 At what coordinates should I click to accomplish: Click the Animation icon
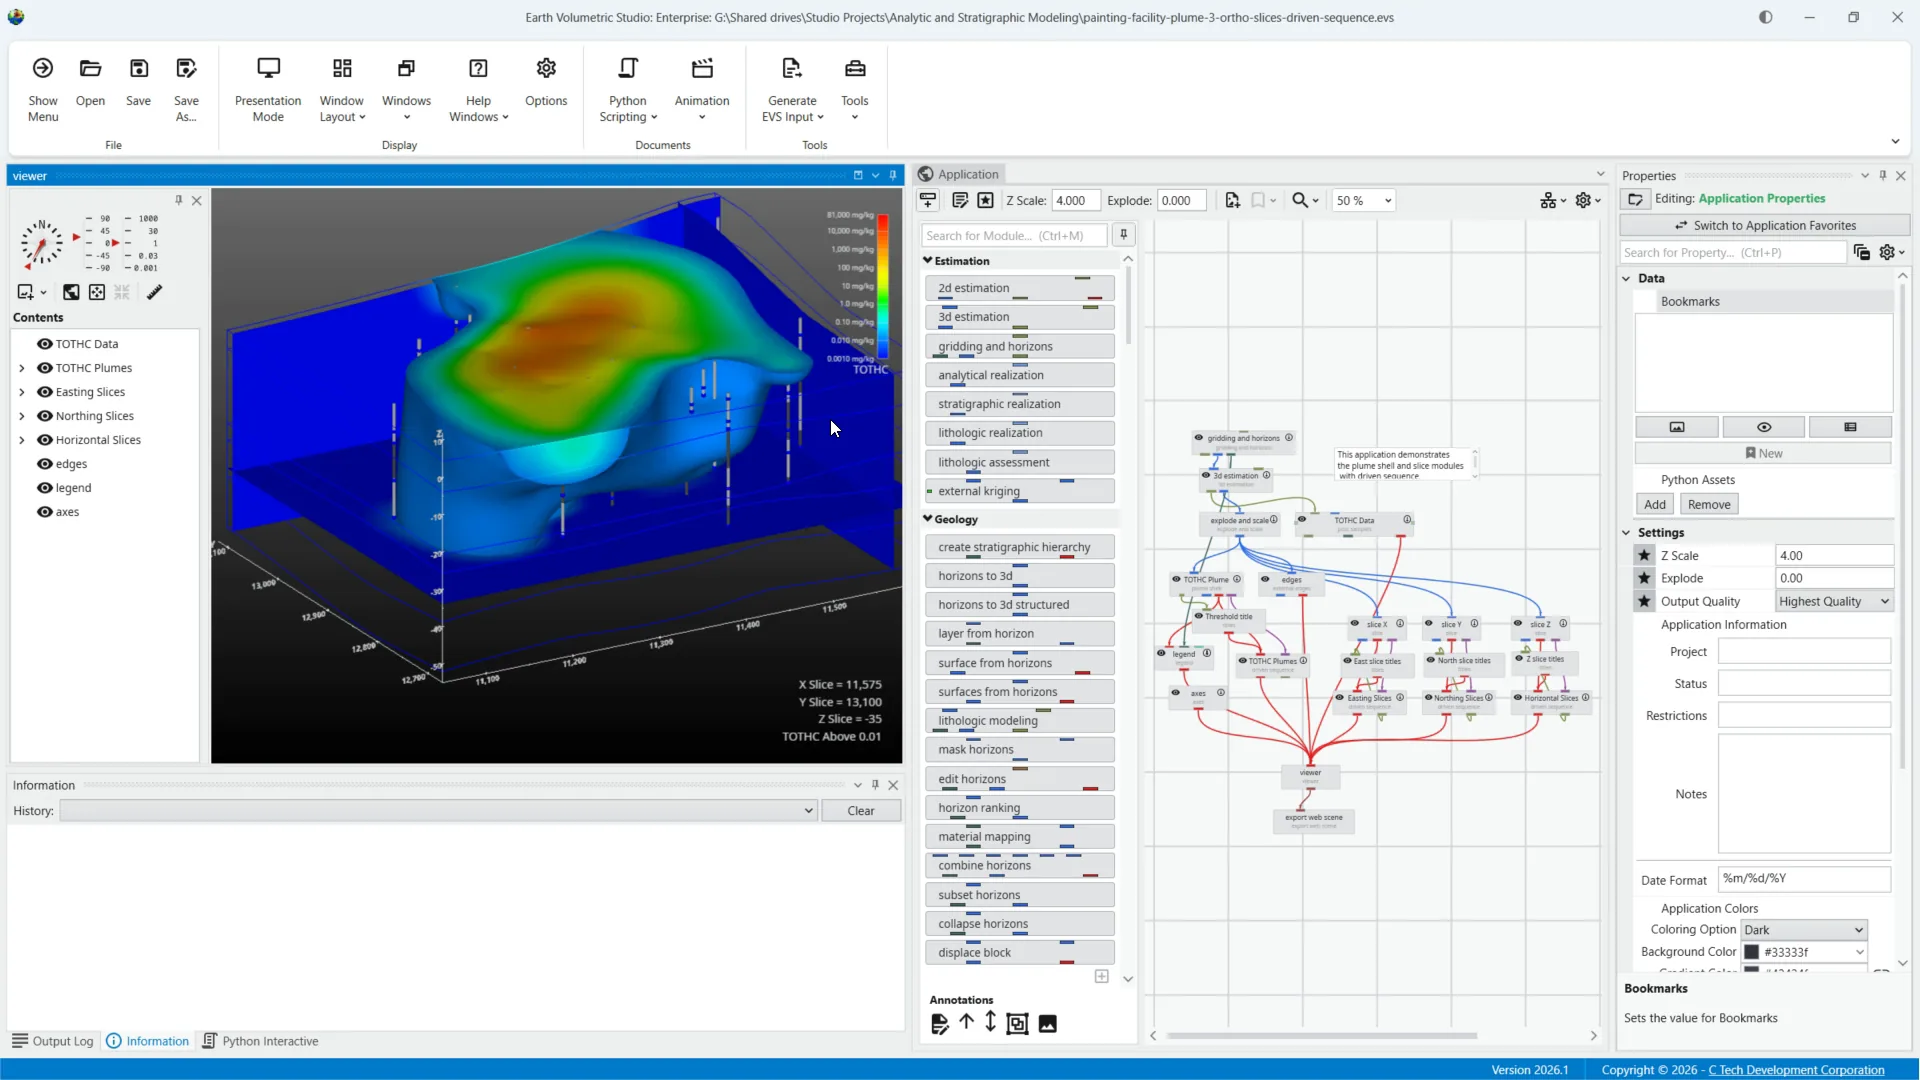click(702, 68)
